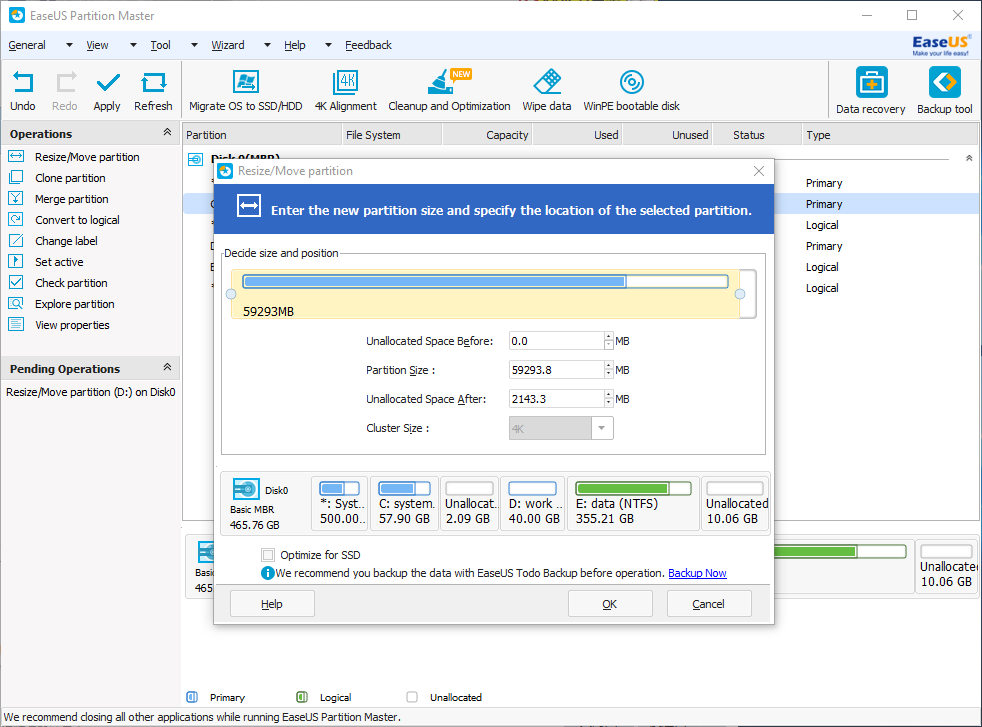Image resolution: width=982 pixels, height=727 pixels.
Task: Collapse the disk list with the chevron
Action: pyautogui.click(x=969, y=158)
